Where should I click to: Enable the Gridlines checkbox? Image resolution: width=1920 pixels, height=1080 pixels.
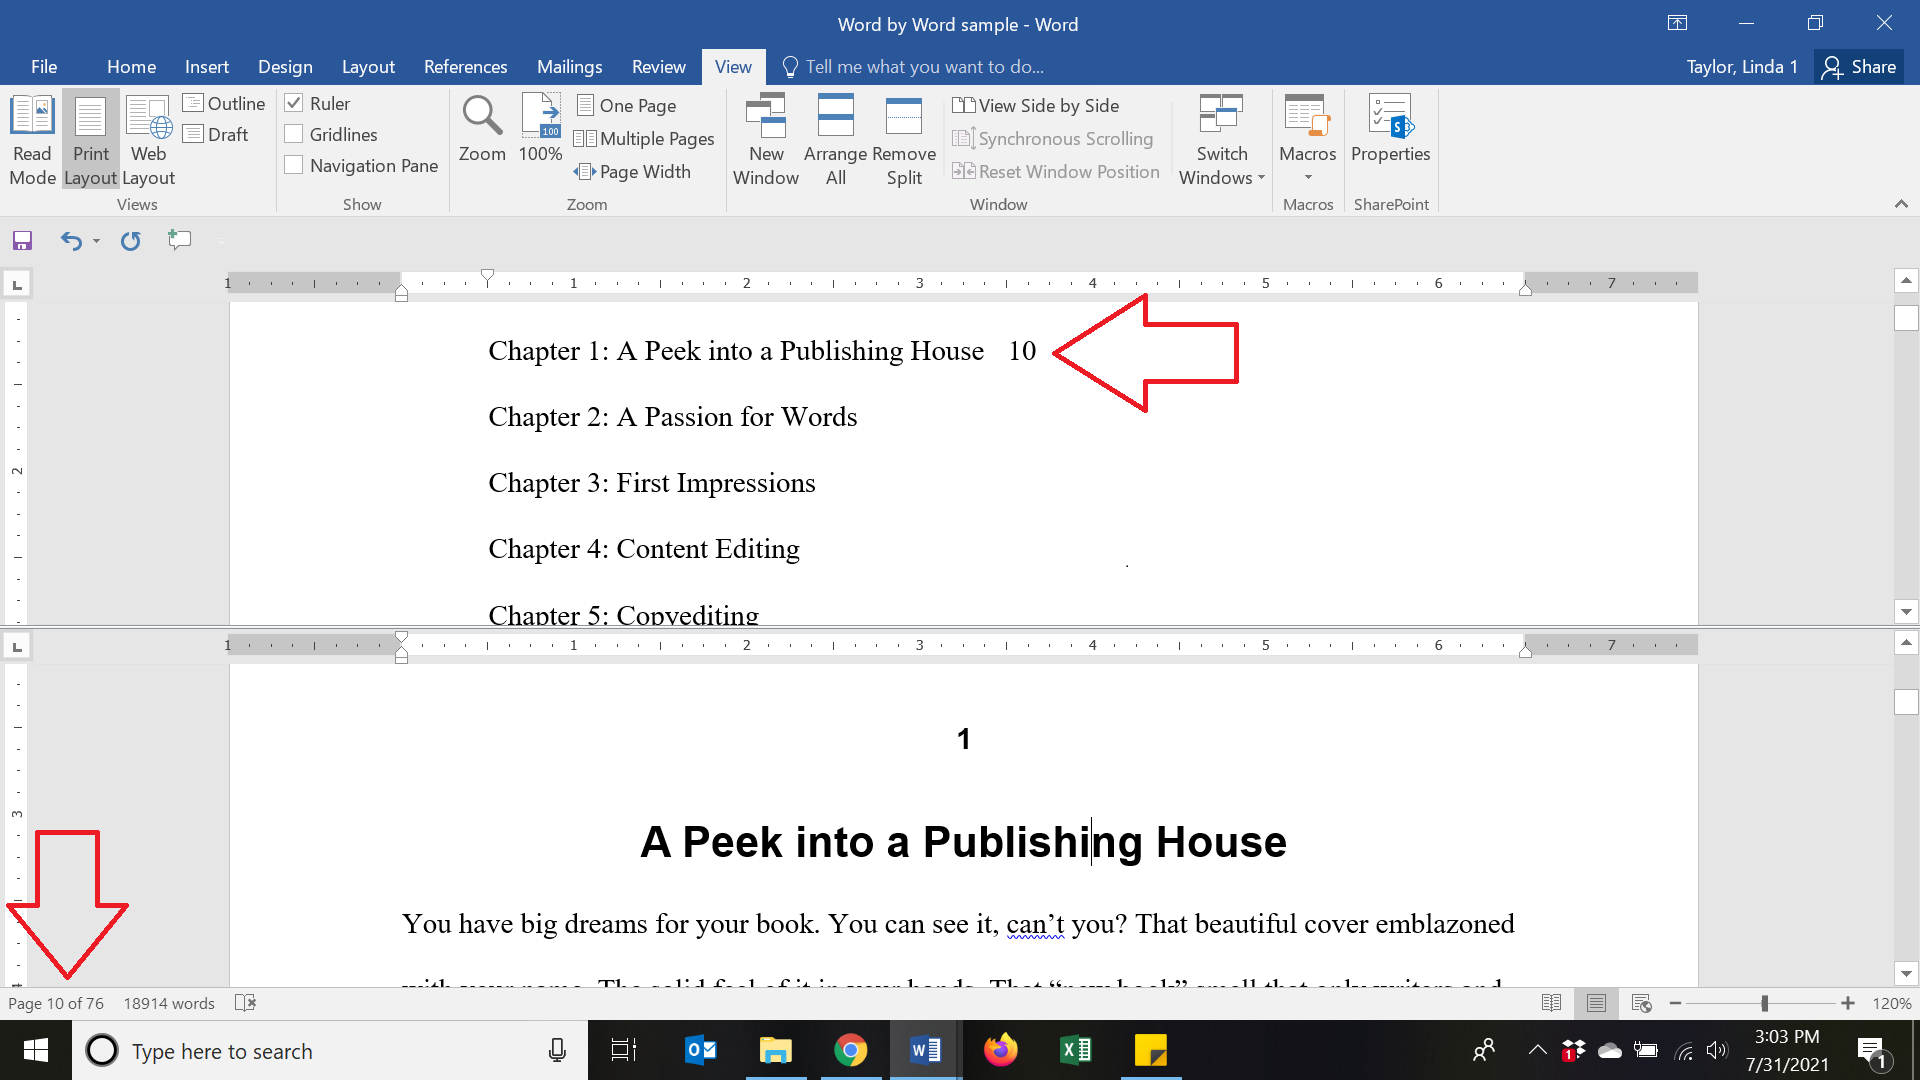294,134
